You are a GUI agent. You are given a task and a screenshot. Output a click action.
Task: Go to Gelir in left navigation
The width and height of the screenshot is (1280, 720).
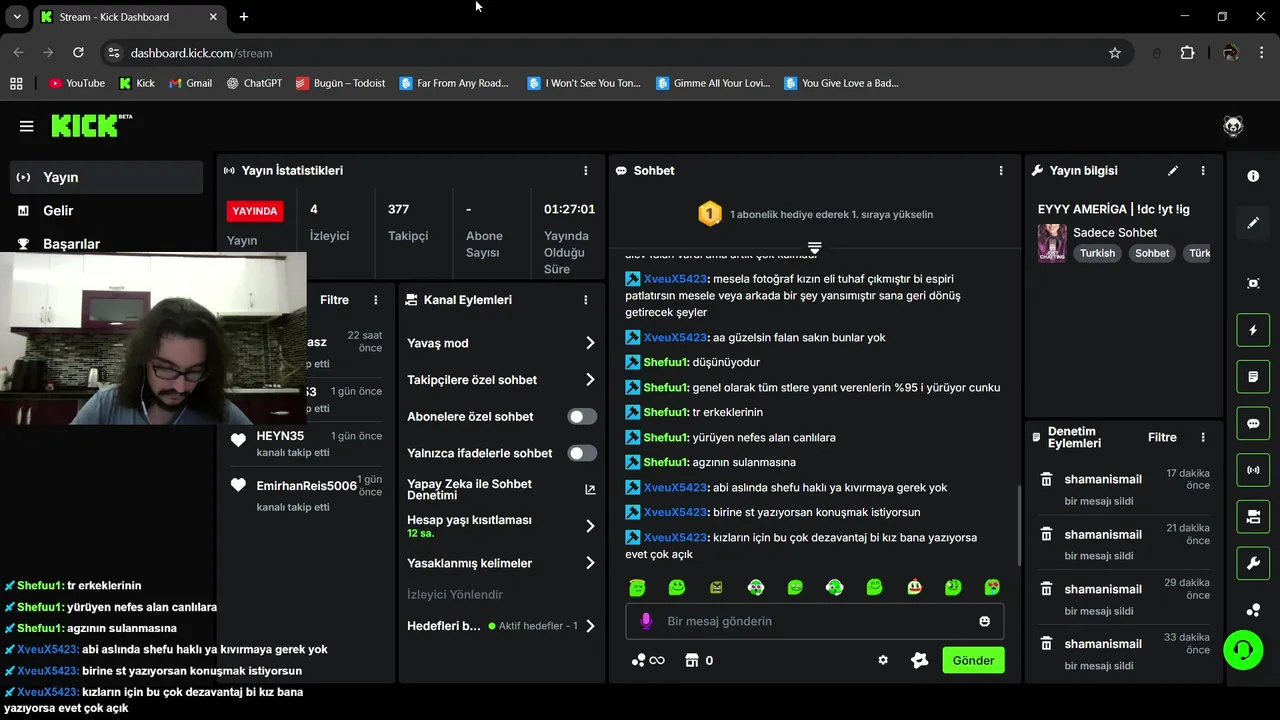pos(106,210)
